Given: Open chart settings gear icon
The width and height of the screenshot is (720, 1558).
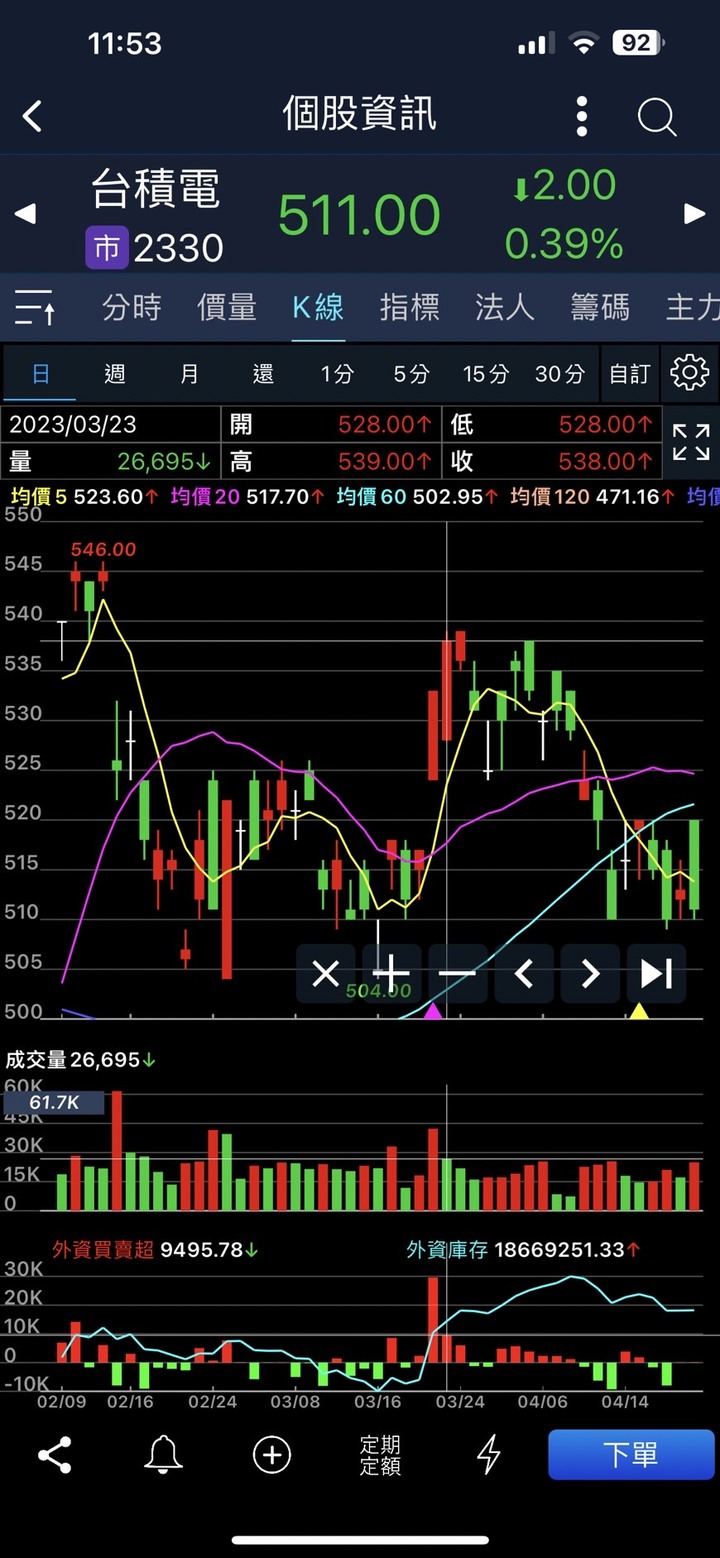Looking at the screenshot, I should [690, 373].
